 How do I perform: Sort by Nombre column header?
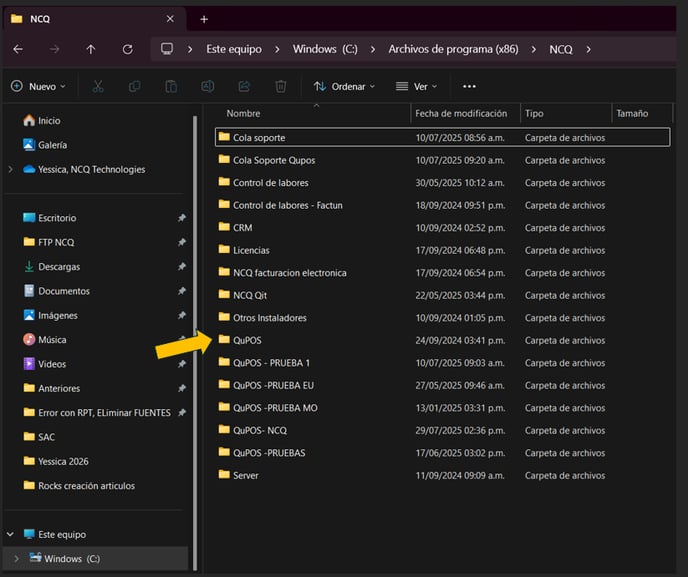click(x=244, y=114)
